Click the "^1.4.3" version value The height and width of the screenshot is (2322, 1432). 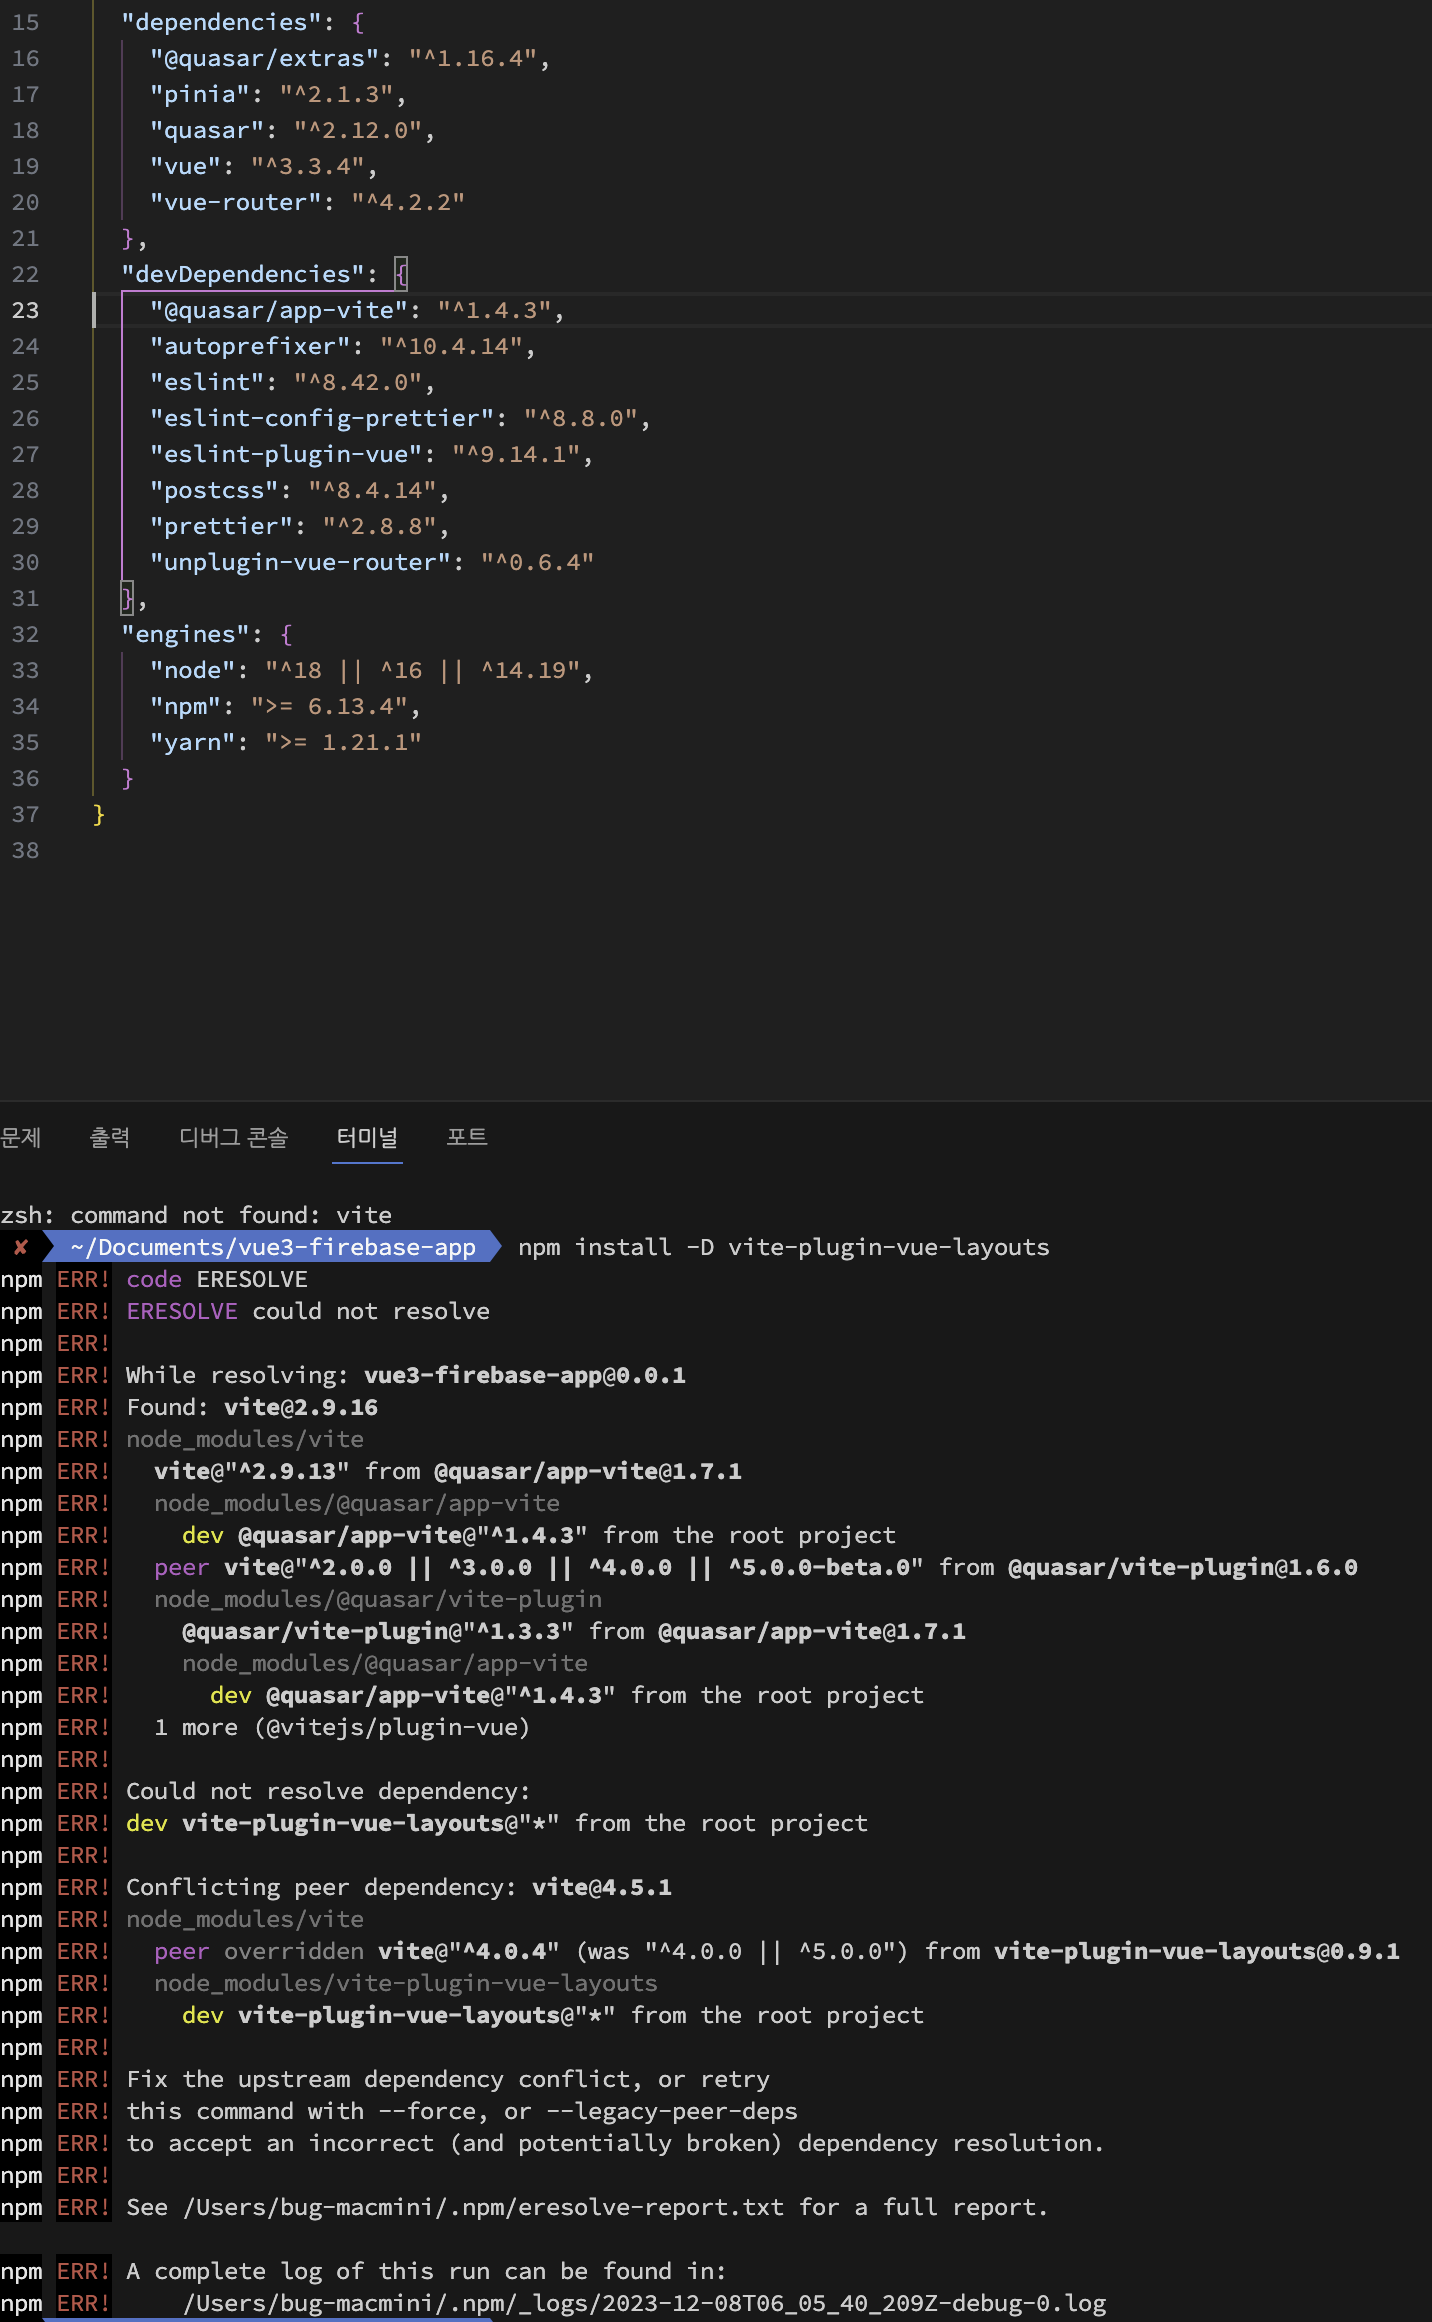click(x=494, y=310)
